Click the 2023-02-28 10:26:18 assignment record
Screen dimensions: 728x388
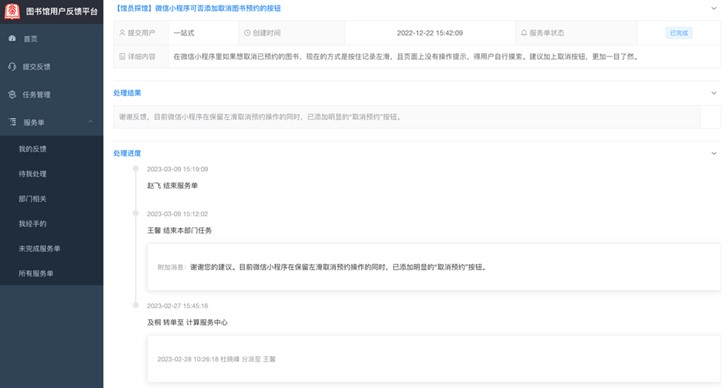[x=216, y=359]
